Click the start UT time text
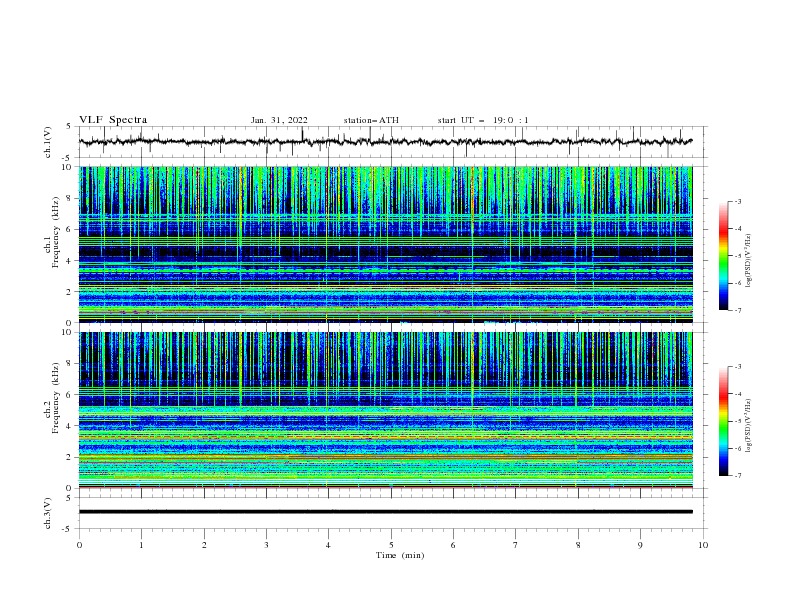The image size is (792, 612). (483, 120)
